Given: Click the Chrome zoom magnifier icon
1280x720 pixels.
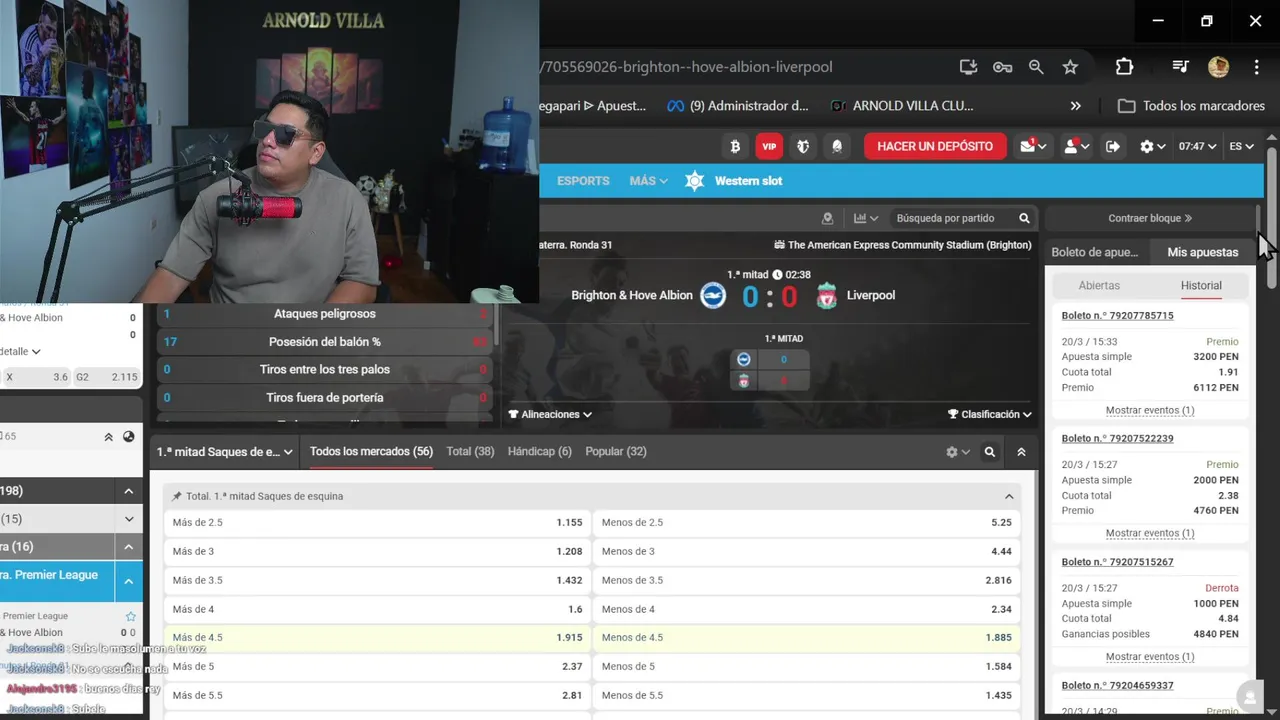Looking at the screenshot, I should click(1036, 67).
